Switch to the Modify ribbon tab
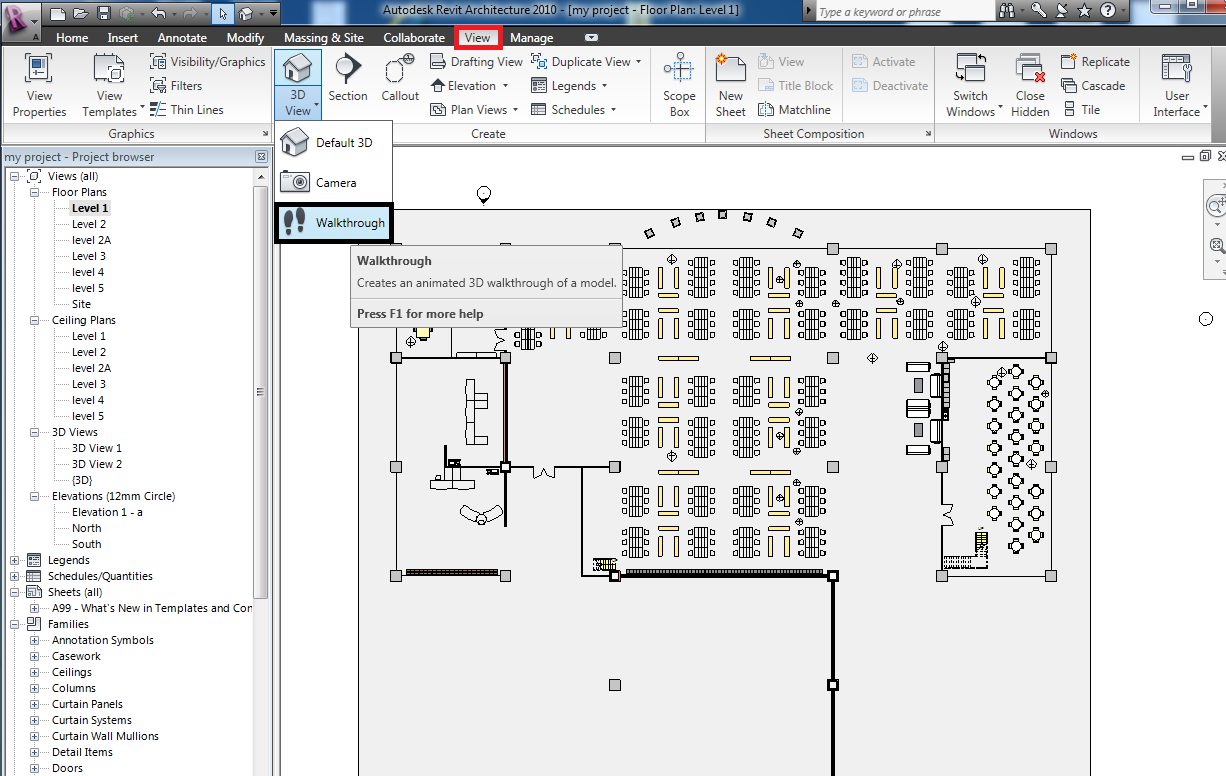Viewport: 1226px width, 776px height. 245,38
